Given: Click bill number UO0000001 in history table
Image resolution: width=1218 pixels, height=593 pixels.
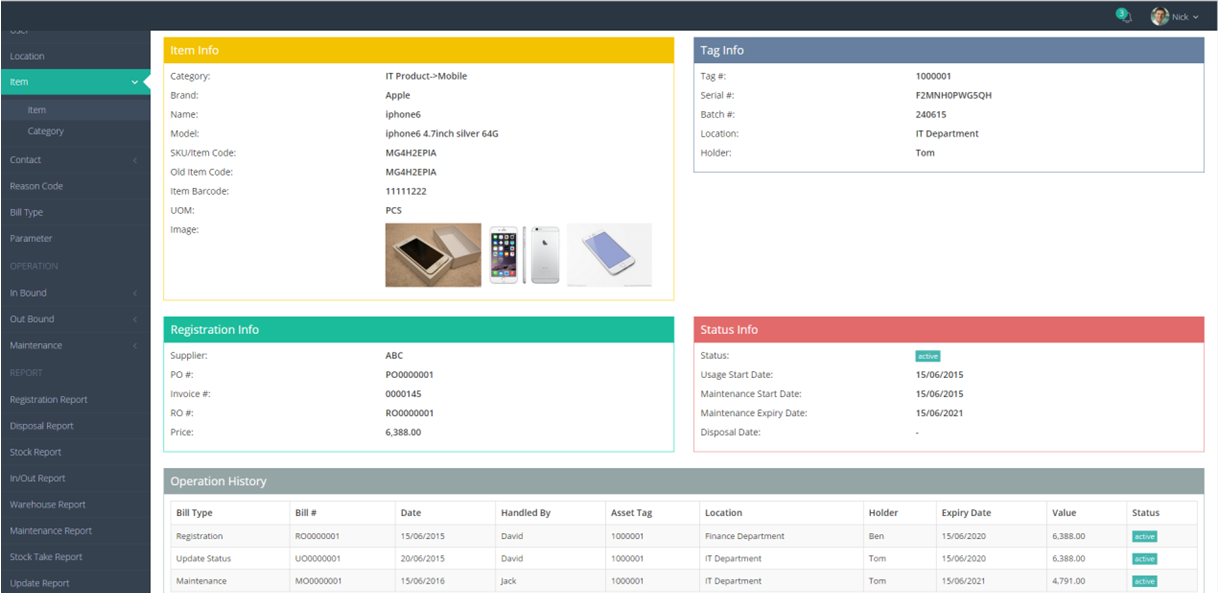Looking at the screenshot, I should click(x=318, y=559).
